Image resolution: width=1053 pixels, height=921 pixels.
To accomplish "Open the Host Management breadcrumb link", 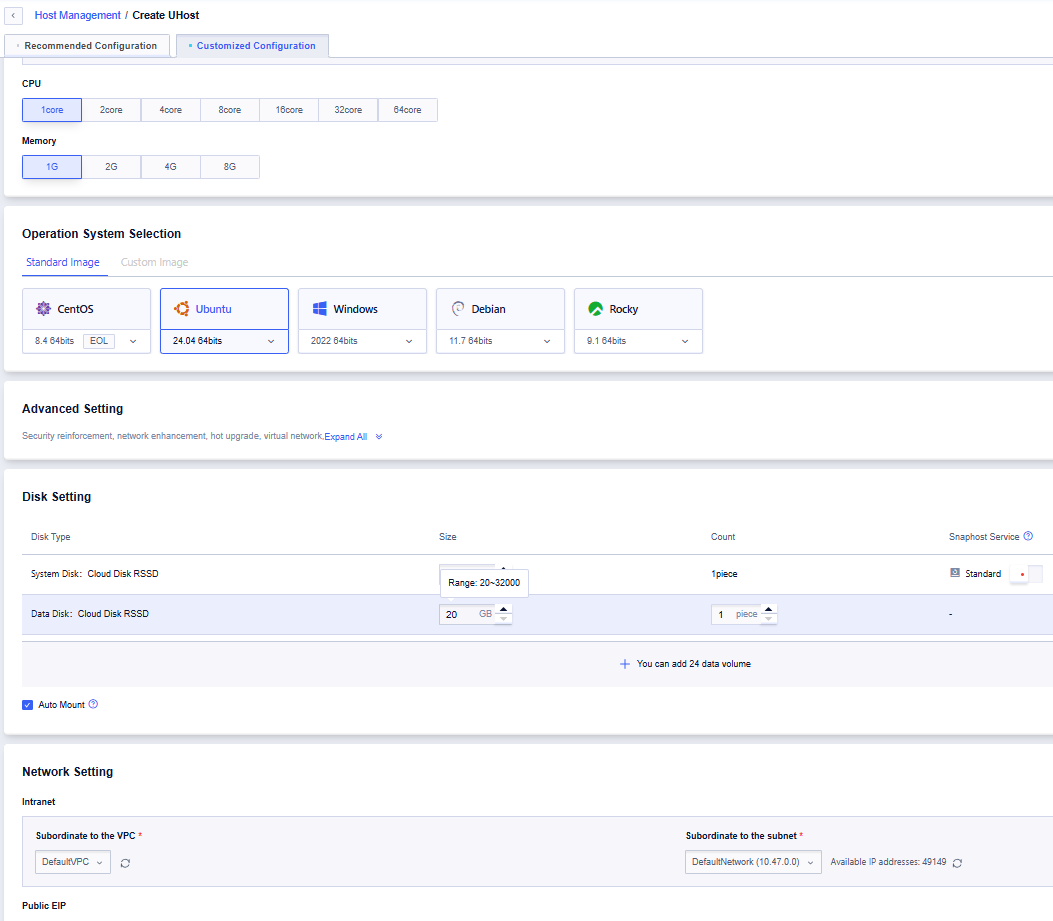I will pyautogui.click(x=77, y=15).
